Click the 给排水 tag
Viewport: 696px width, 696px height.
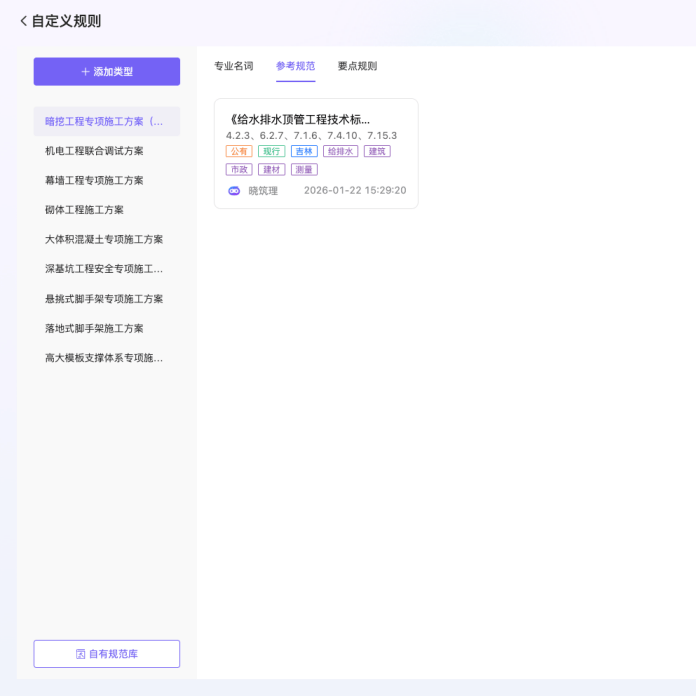(340, 151)
